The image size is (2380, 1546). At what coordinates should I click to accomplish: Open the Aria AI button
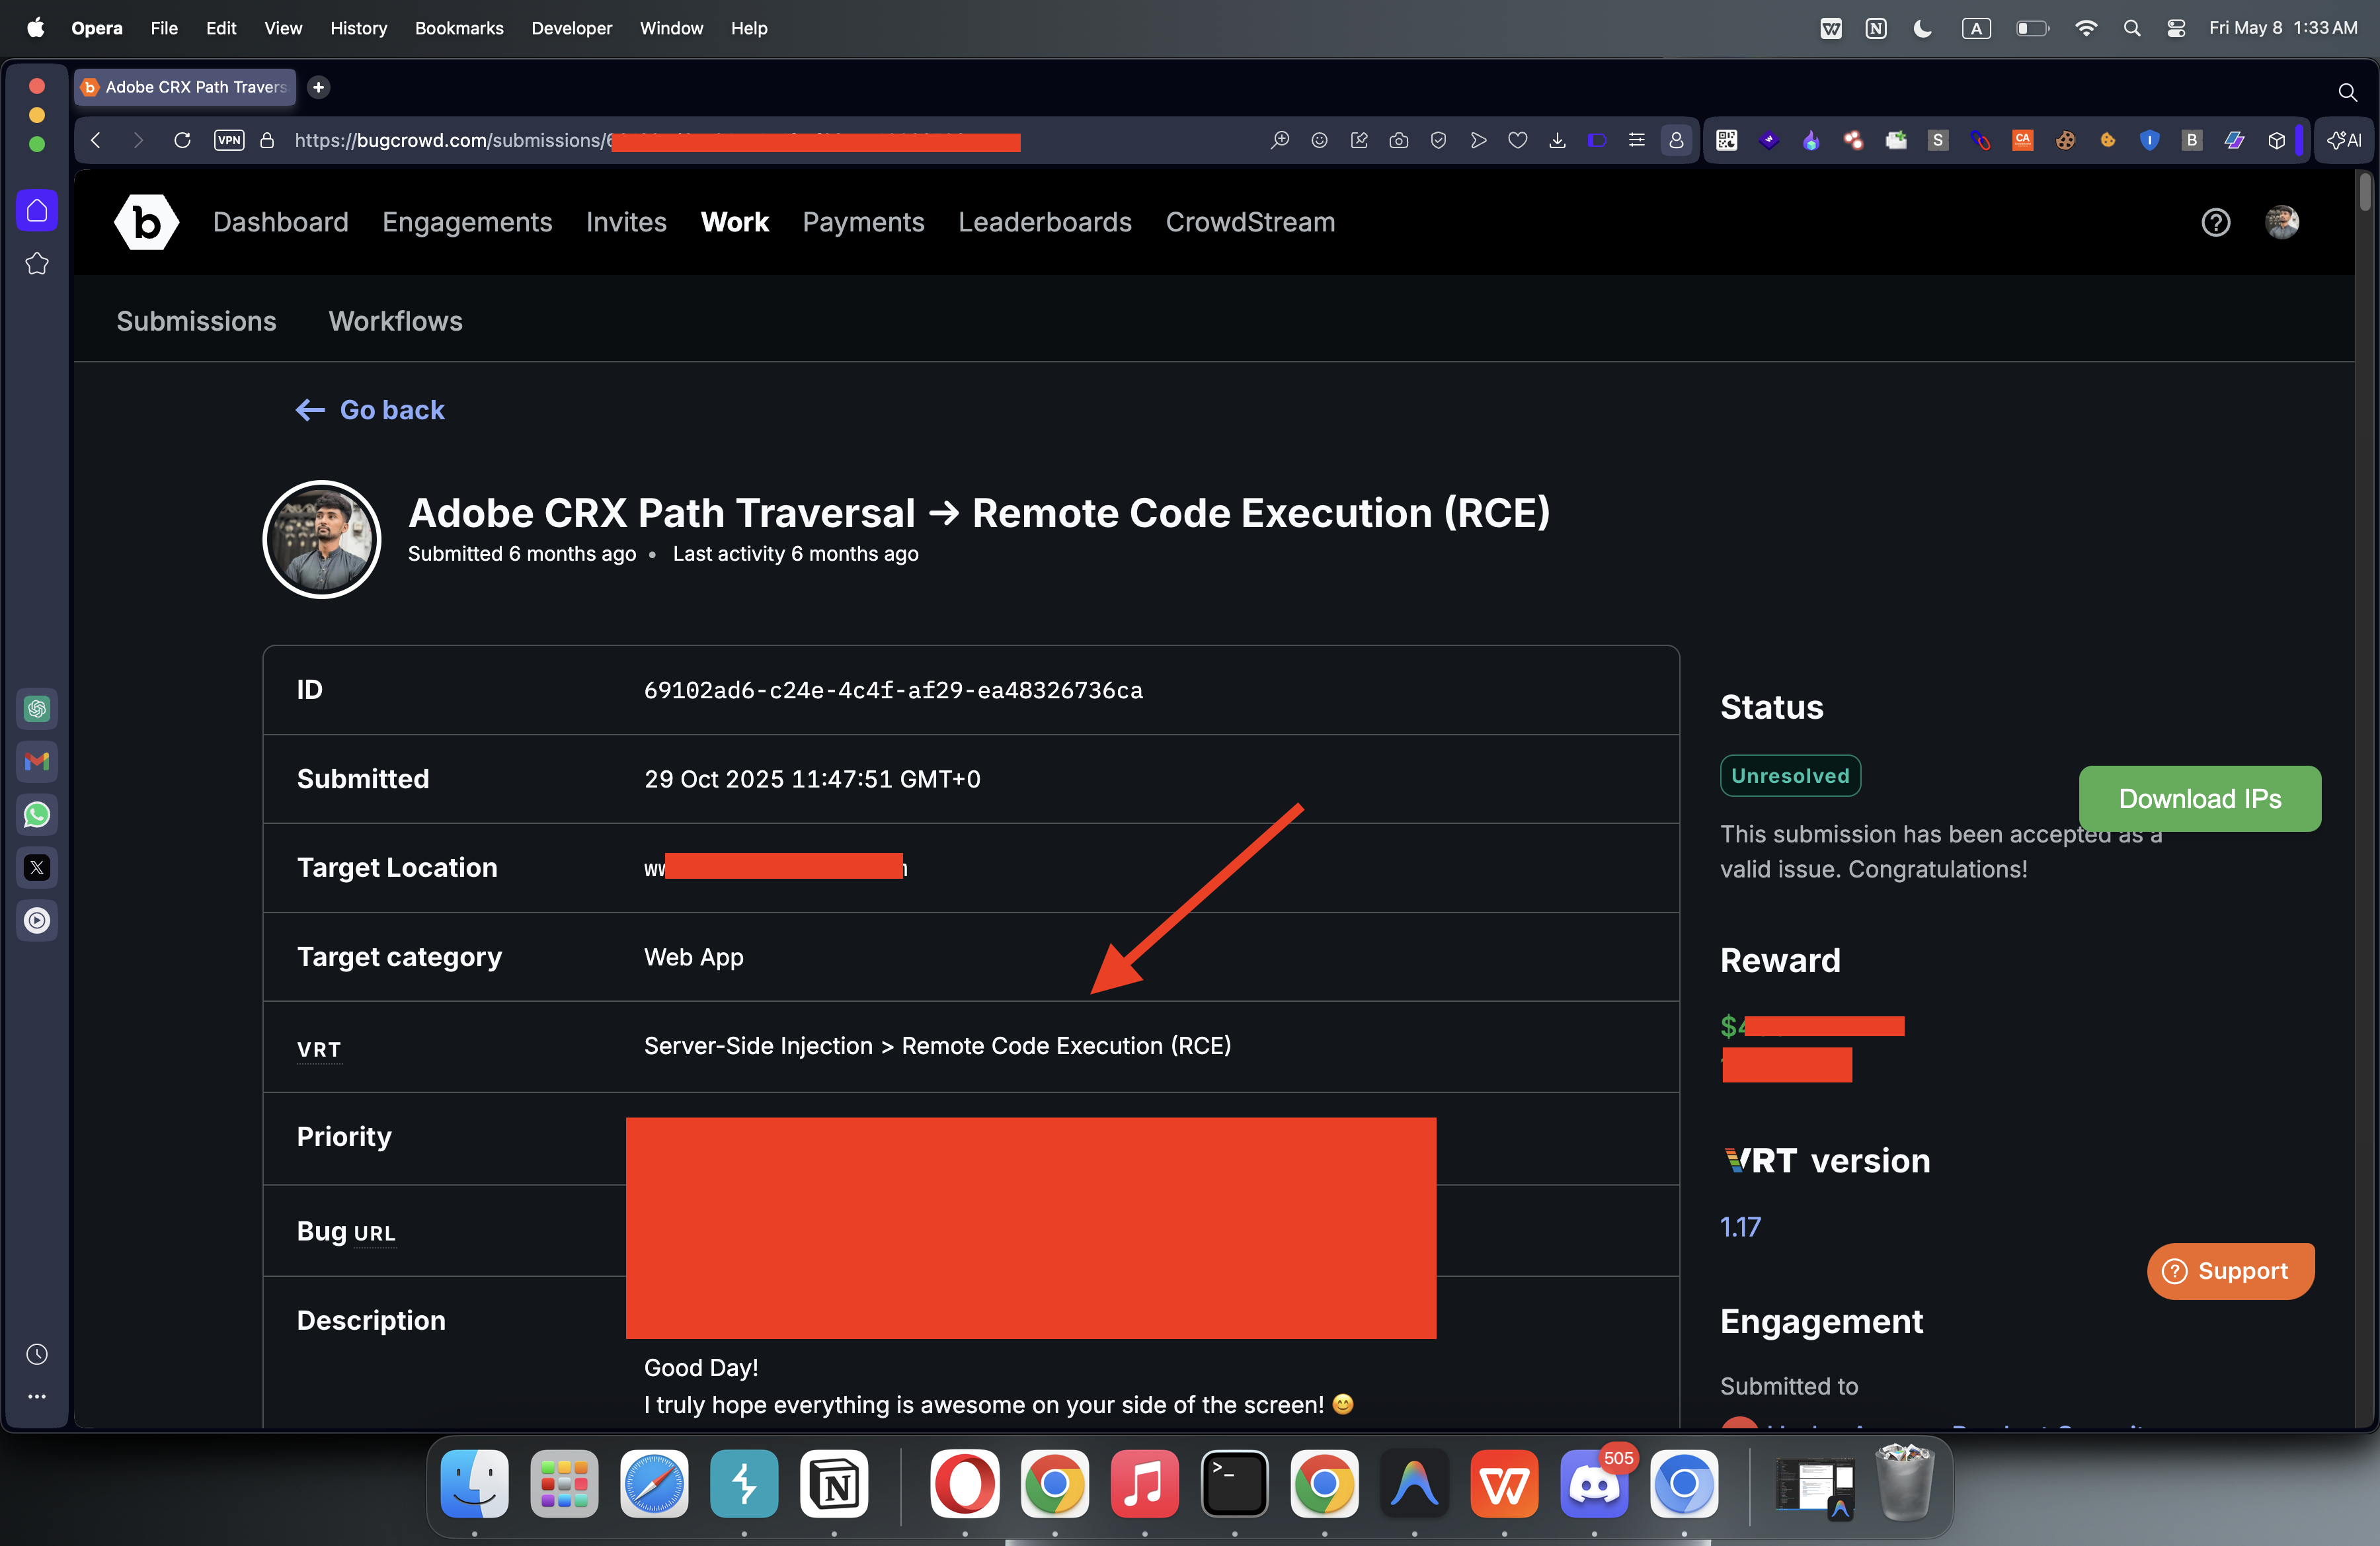pyautogui.click(x=2344, y=140)
